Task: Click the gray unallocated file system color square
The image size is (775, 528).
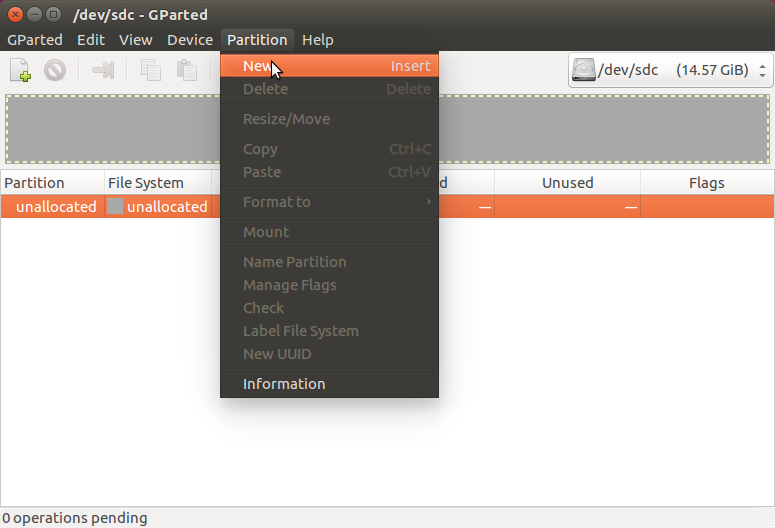Action: [x=115, y=206]
